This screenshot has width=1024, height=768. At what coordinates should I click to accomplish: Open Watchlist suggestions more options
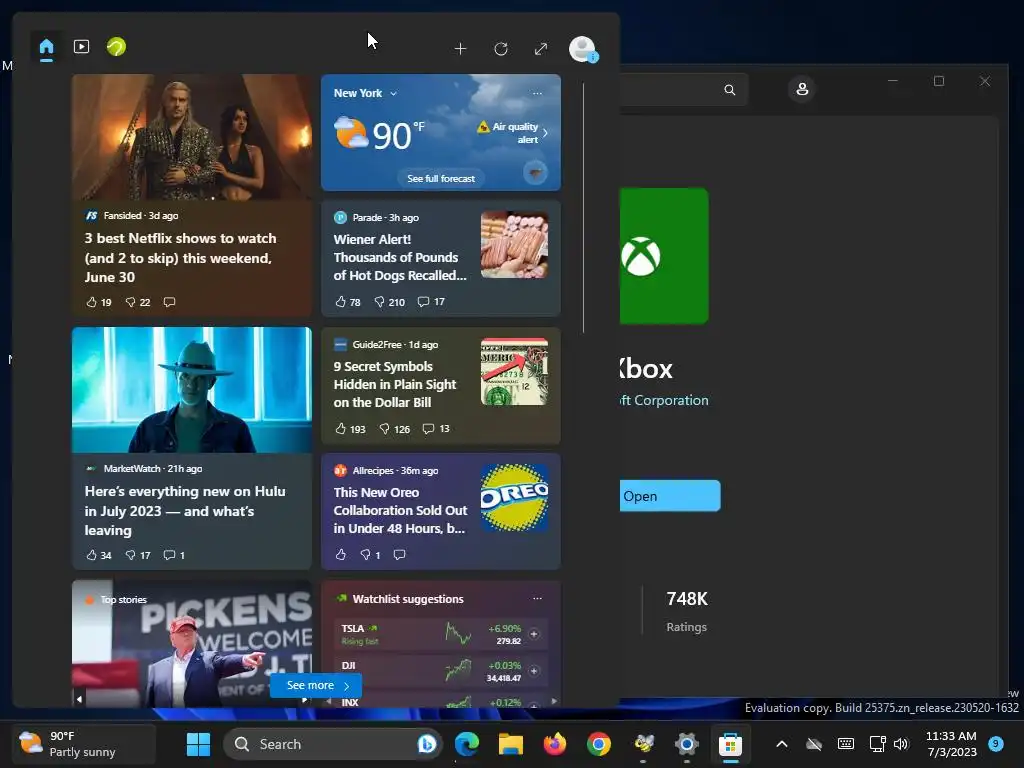click(x=537, y=599)
